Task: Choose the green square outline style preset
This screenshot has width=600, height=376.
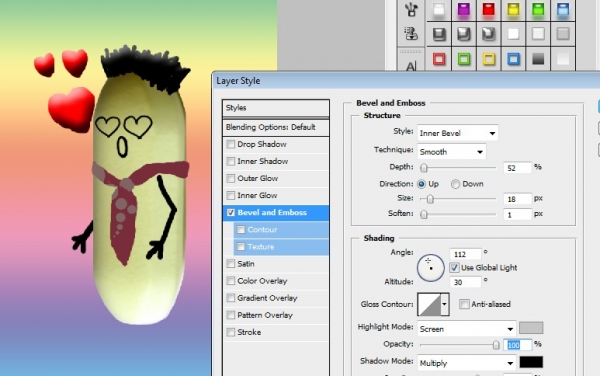Action: 464,59
